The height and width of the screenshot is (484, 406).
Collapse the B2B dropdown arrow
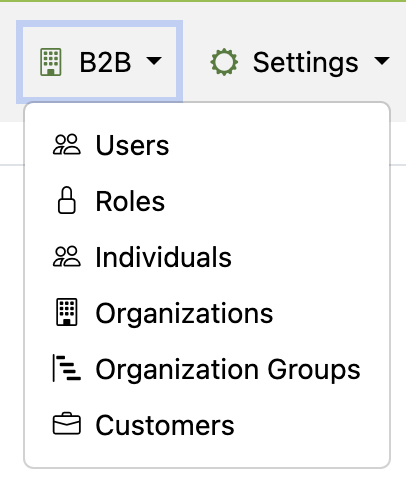tap(154, 61)
